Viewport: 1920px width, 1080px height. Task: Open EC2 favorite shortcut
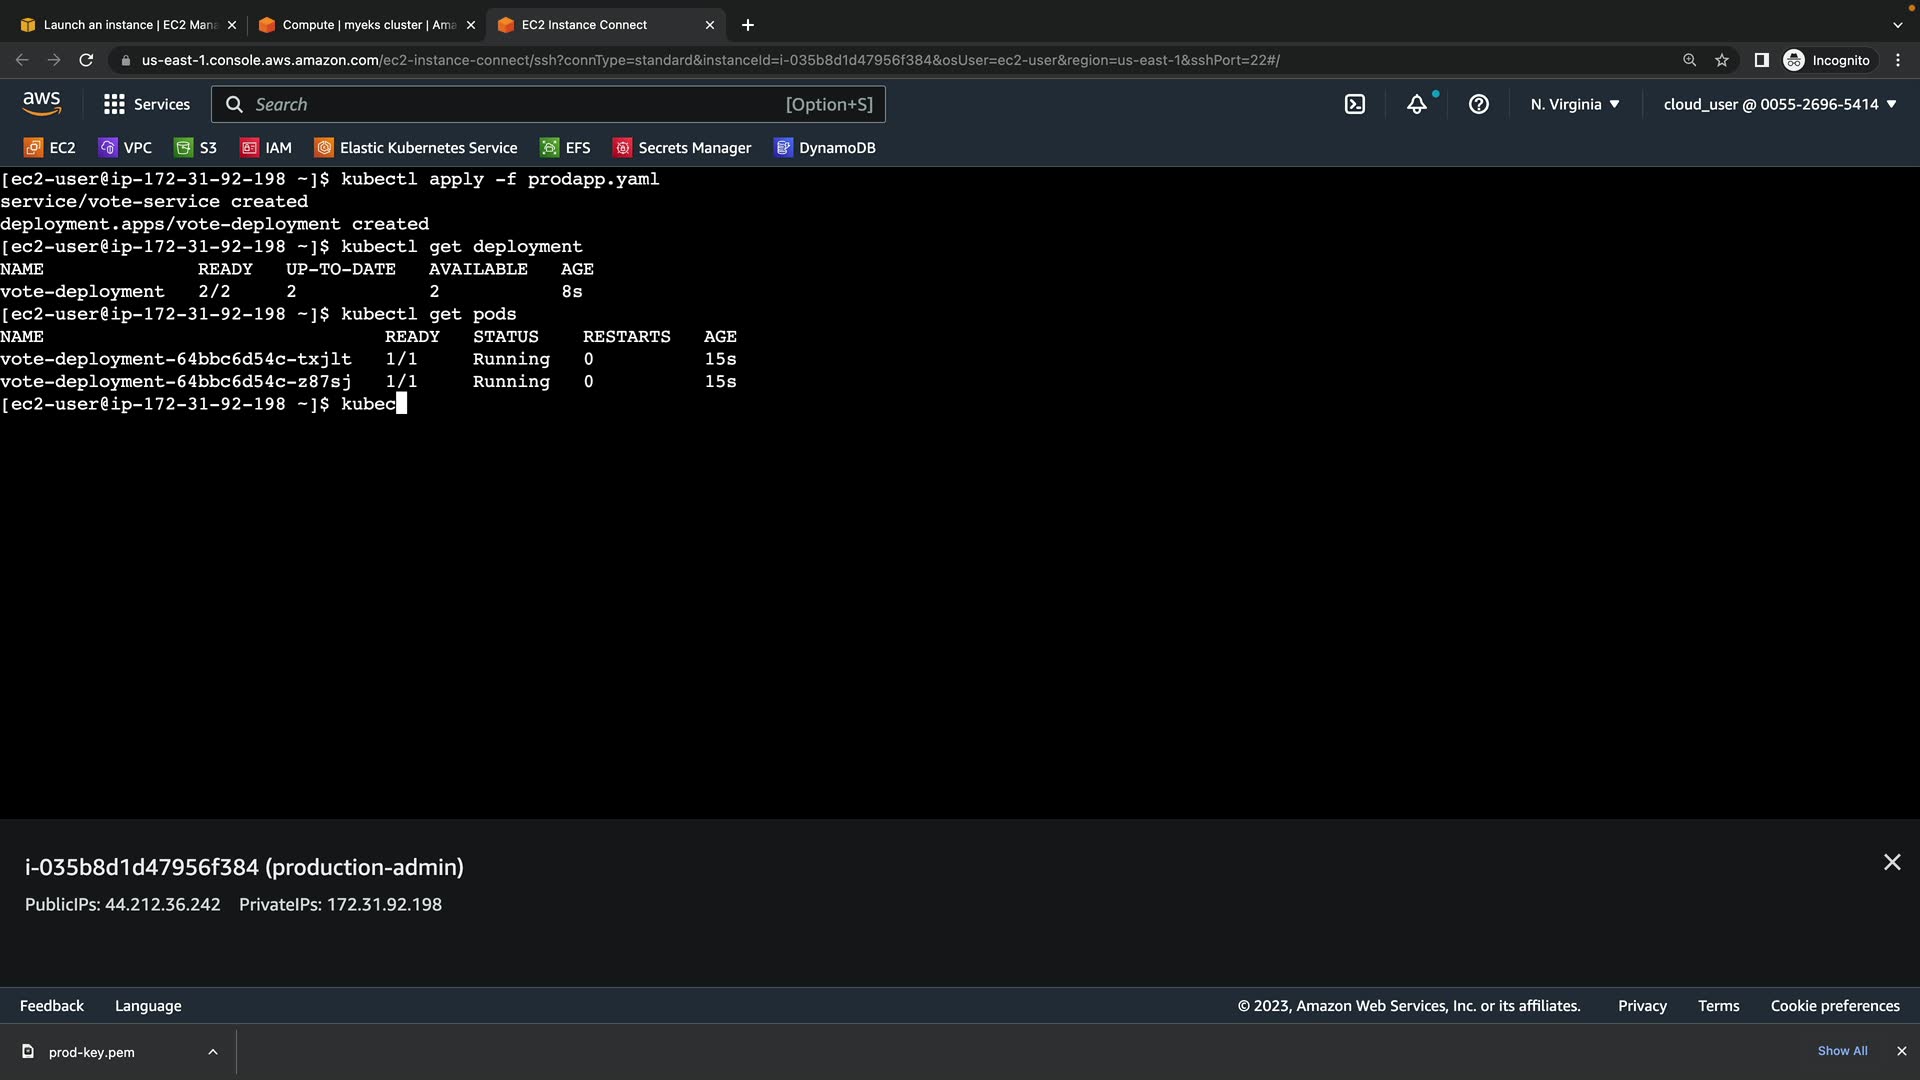pyautogui.click(x=50, y=148)
